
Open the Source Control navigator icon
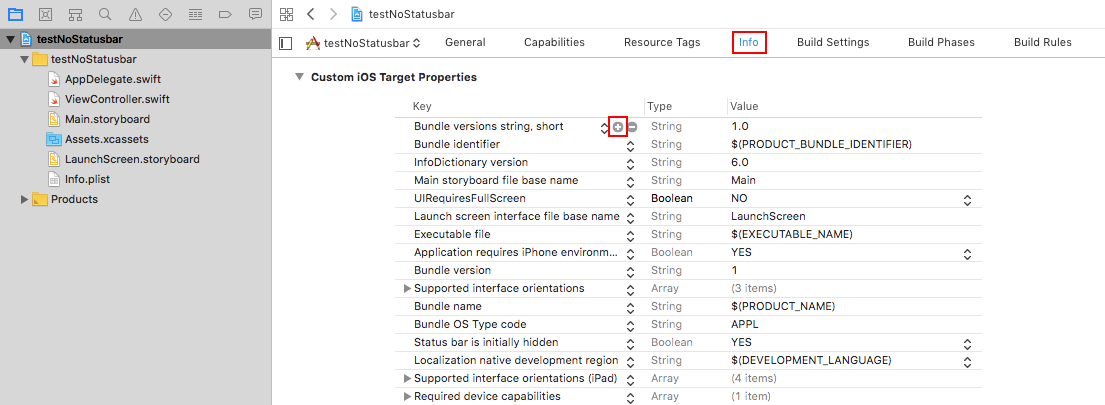pyautogui.click(x=45, y=15)
